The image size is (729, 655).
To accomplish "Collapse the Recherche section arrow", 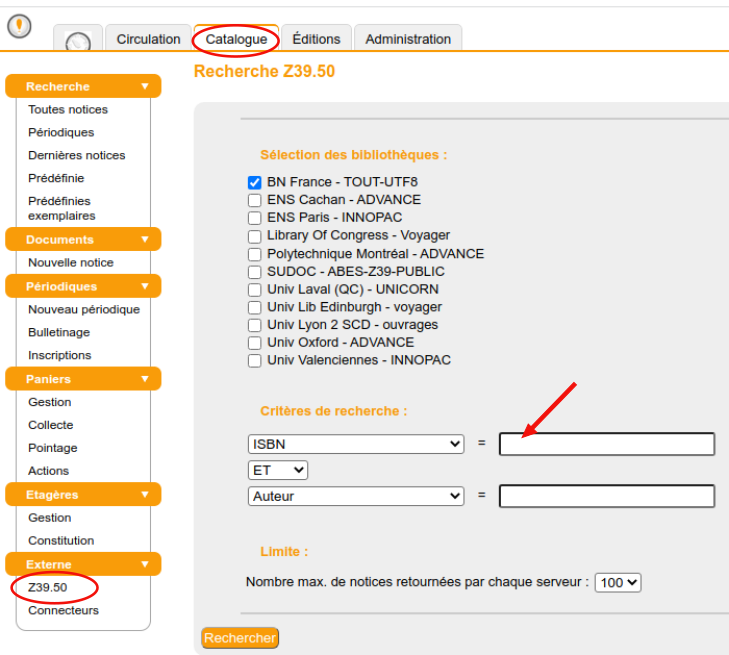I will coord(145,87).
